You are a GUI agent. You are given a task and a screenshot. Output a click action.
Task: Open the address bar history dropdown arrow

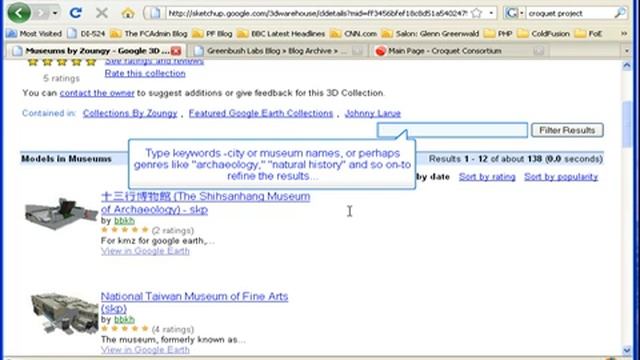coord(491,13)
